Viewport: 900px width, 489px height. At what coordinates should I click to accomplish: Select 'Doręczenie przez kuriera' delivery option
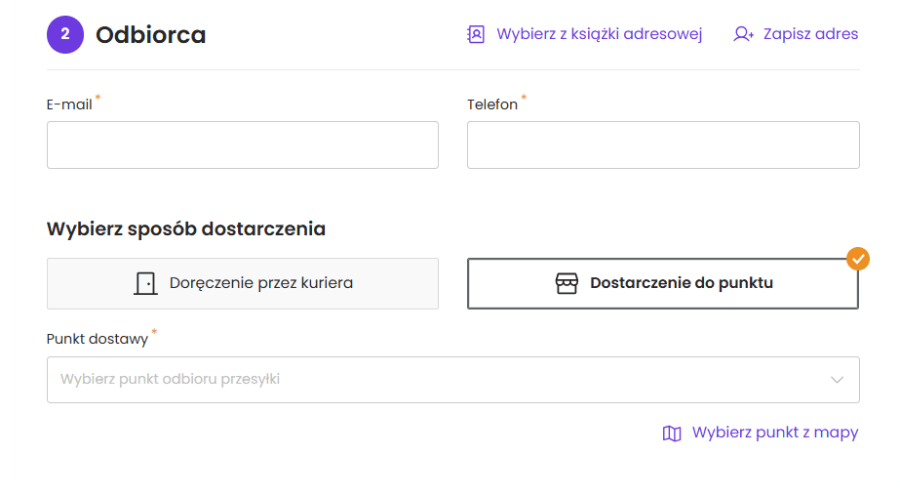click(x=242, y=283)
